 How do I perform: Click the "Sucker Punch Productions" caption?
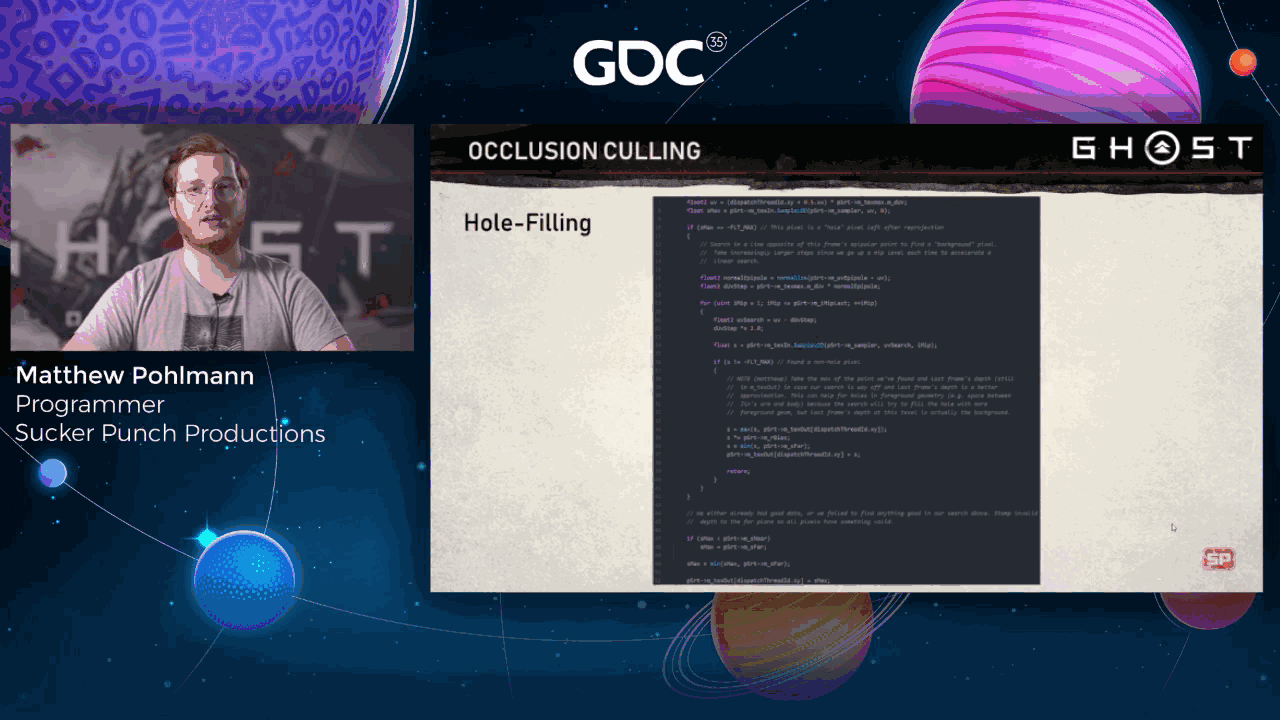pos(170,434)
